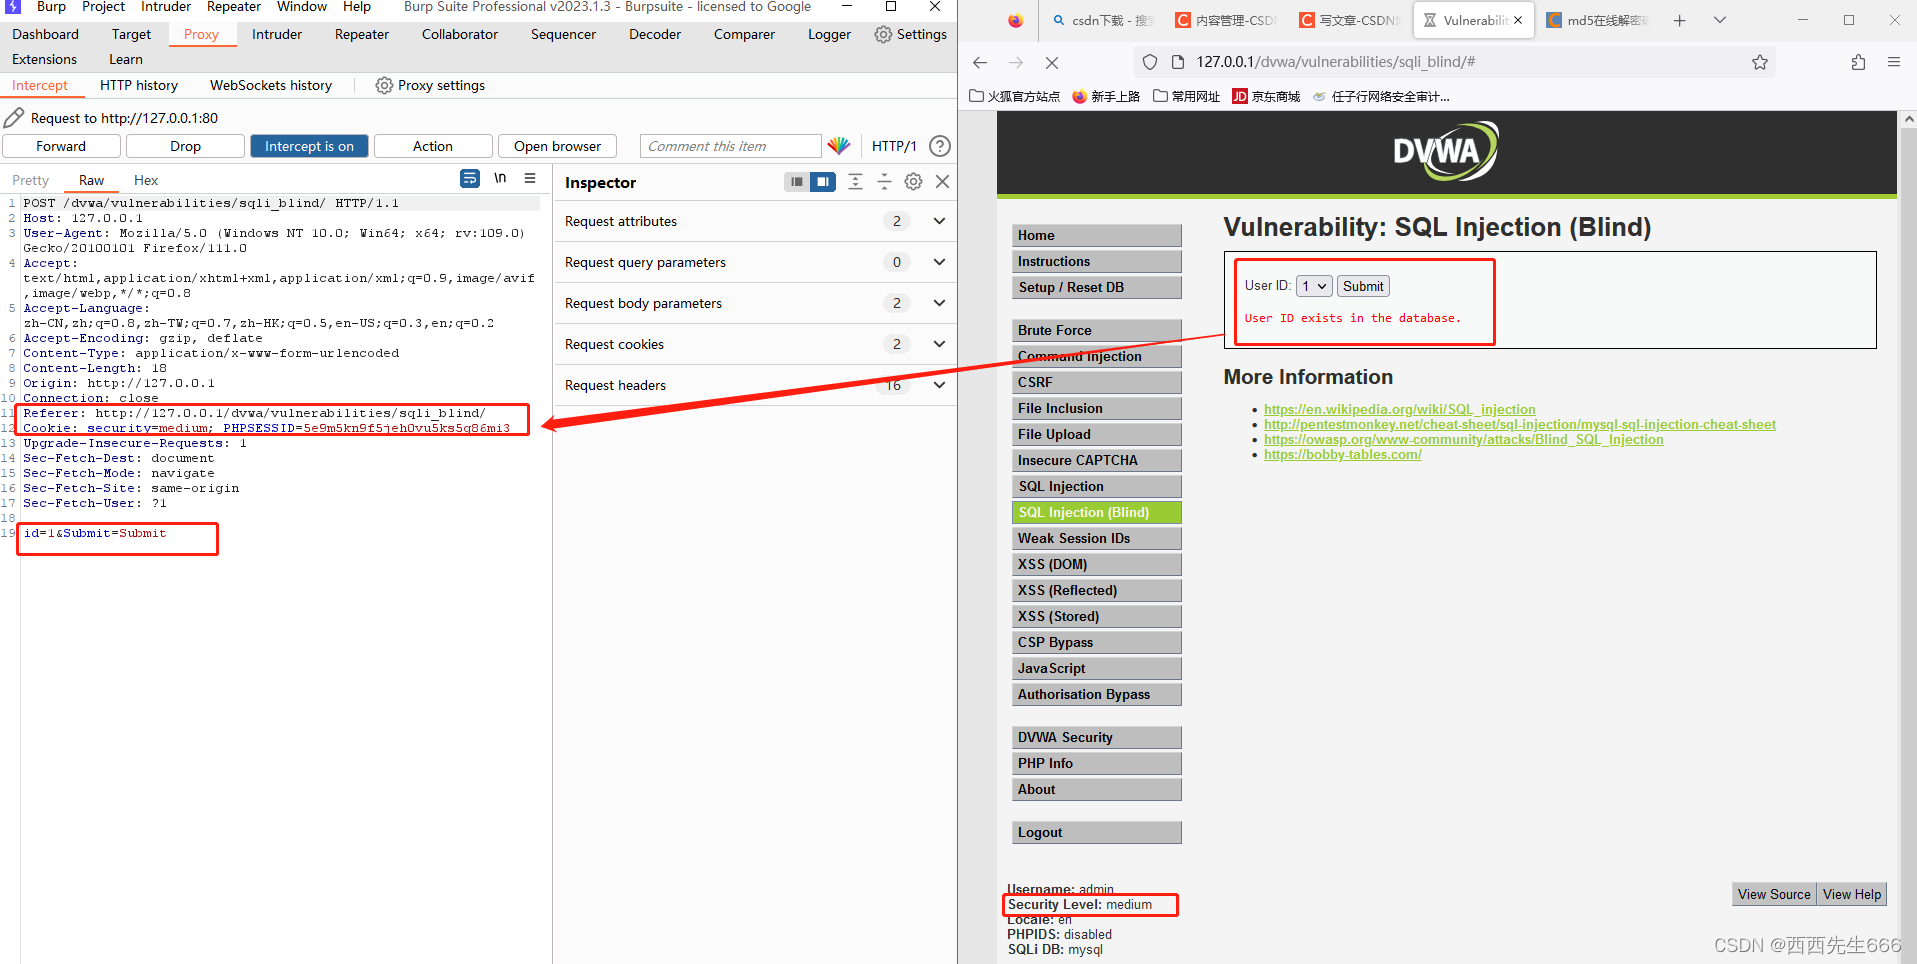Open a new Firefox tab
1917x964 pixels.
coord(1680,20)
